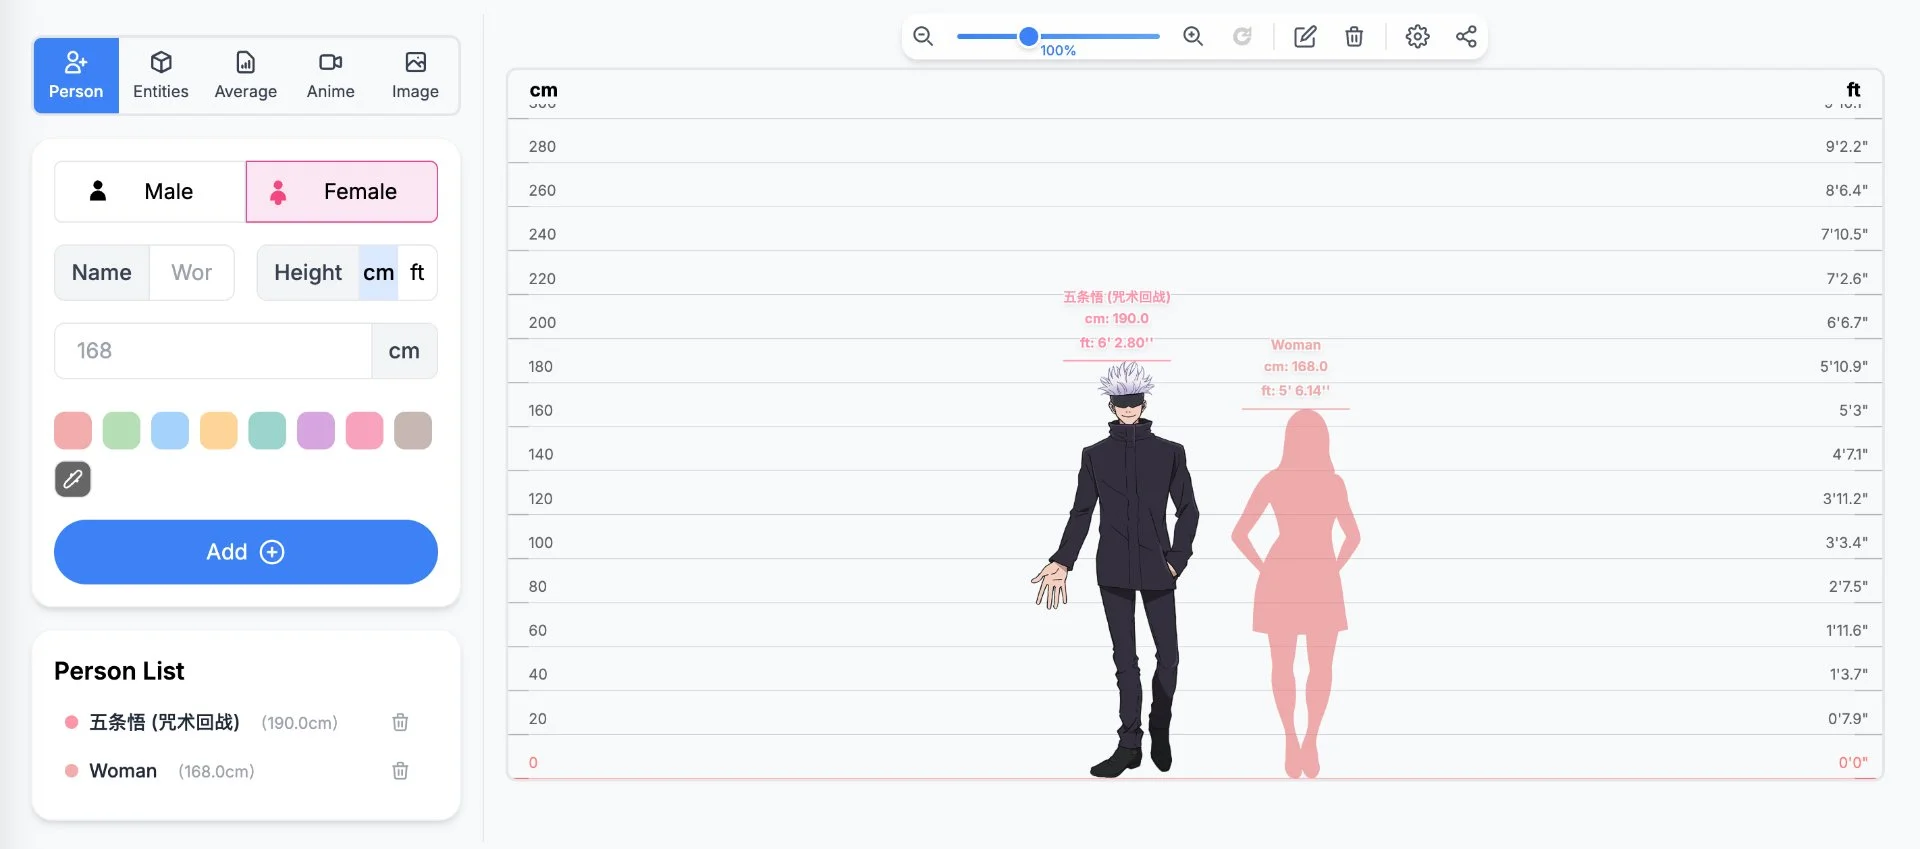This screenshot has height=849, width=1920.
Task: Click the name input field
Action: click(191, 273)
